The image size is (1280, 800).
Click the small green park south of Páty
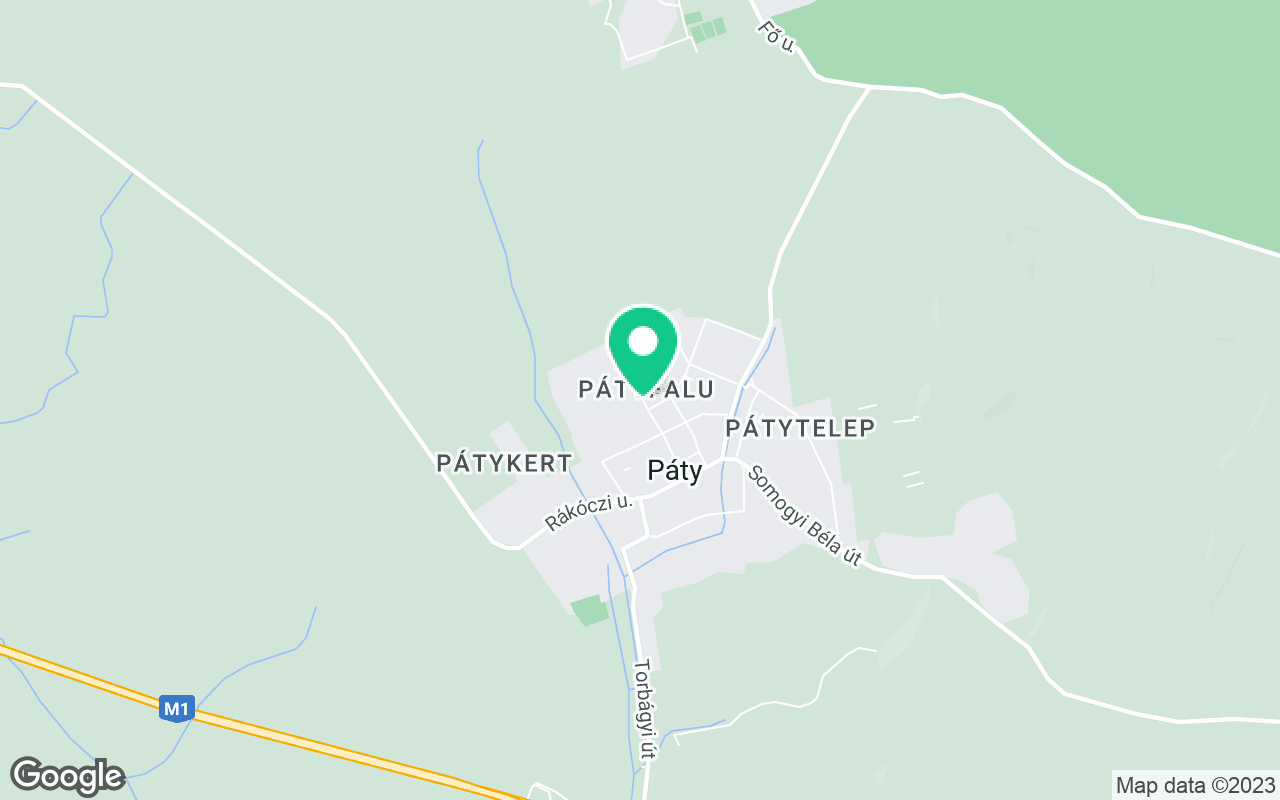(x=589, y=609)
